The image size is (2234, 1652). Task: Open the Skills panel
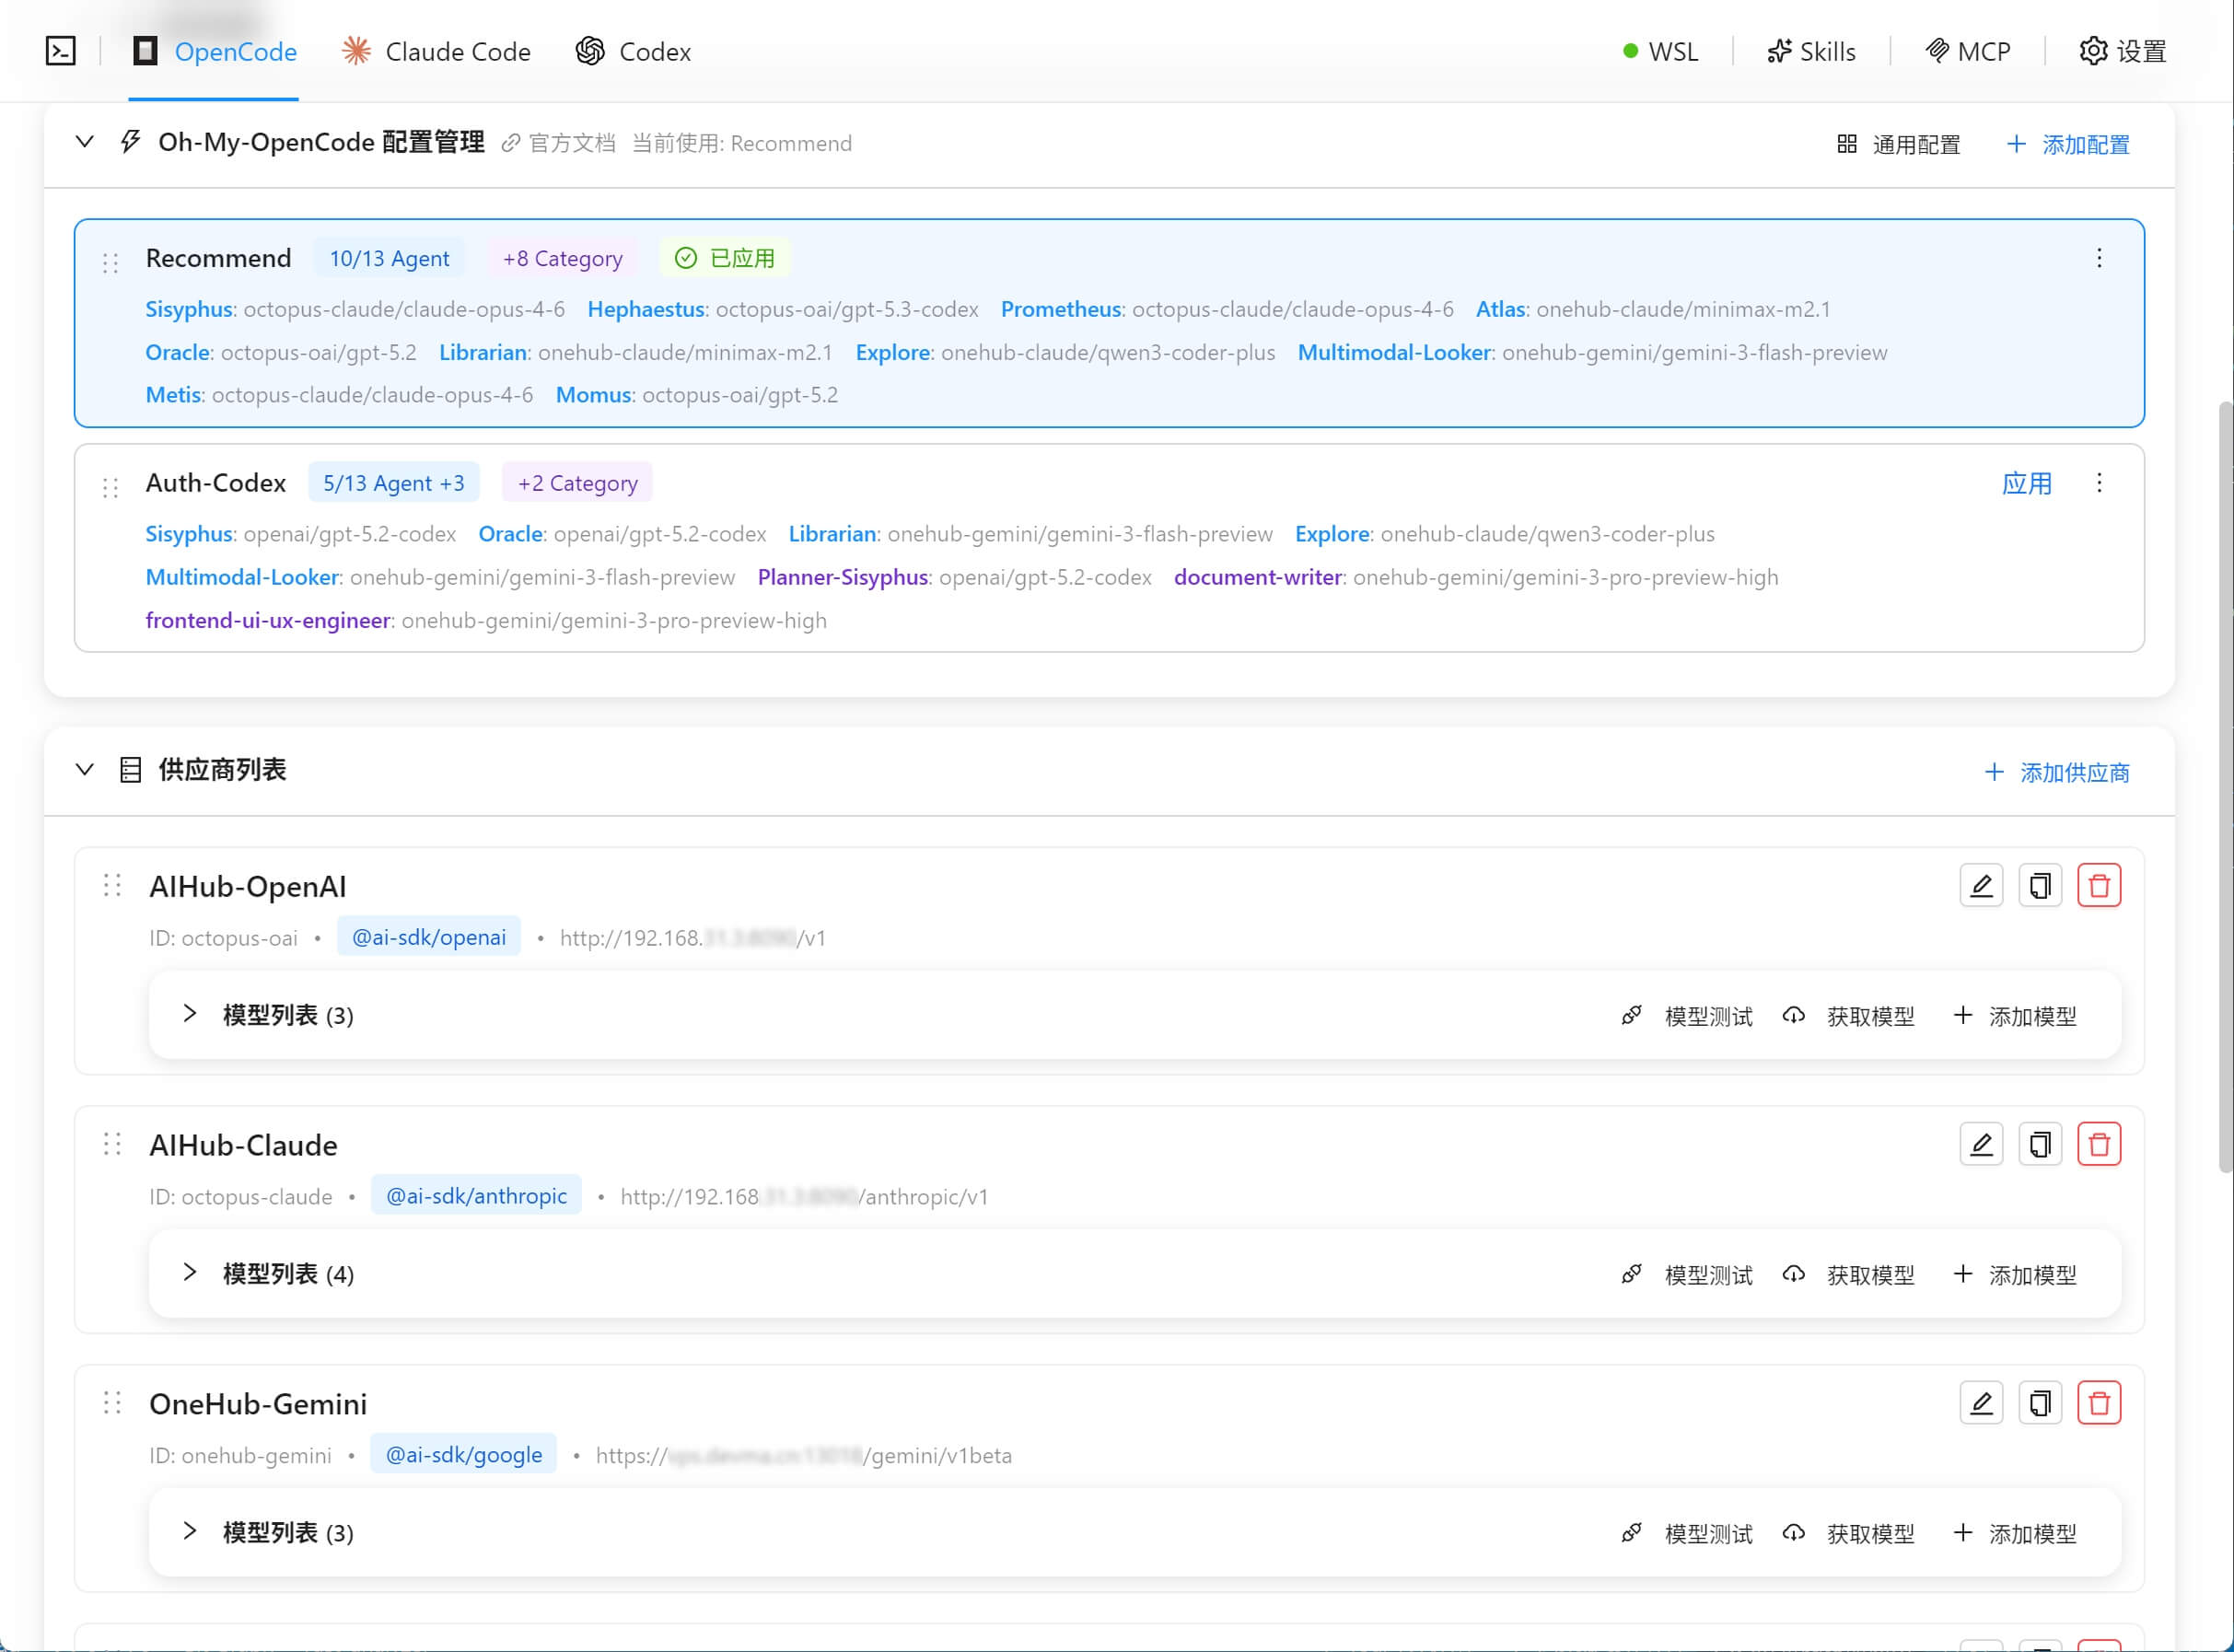(1811, 51)
